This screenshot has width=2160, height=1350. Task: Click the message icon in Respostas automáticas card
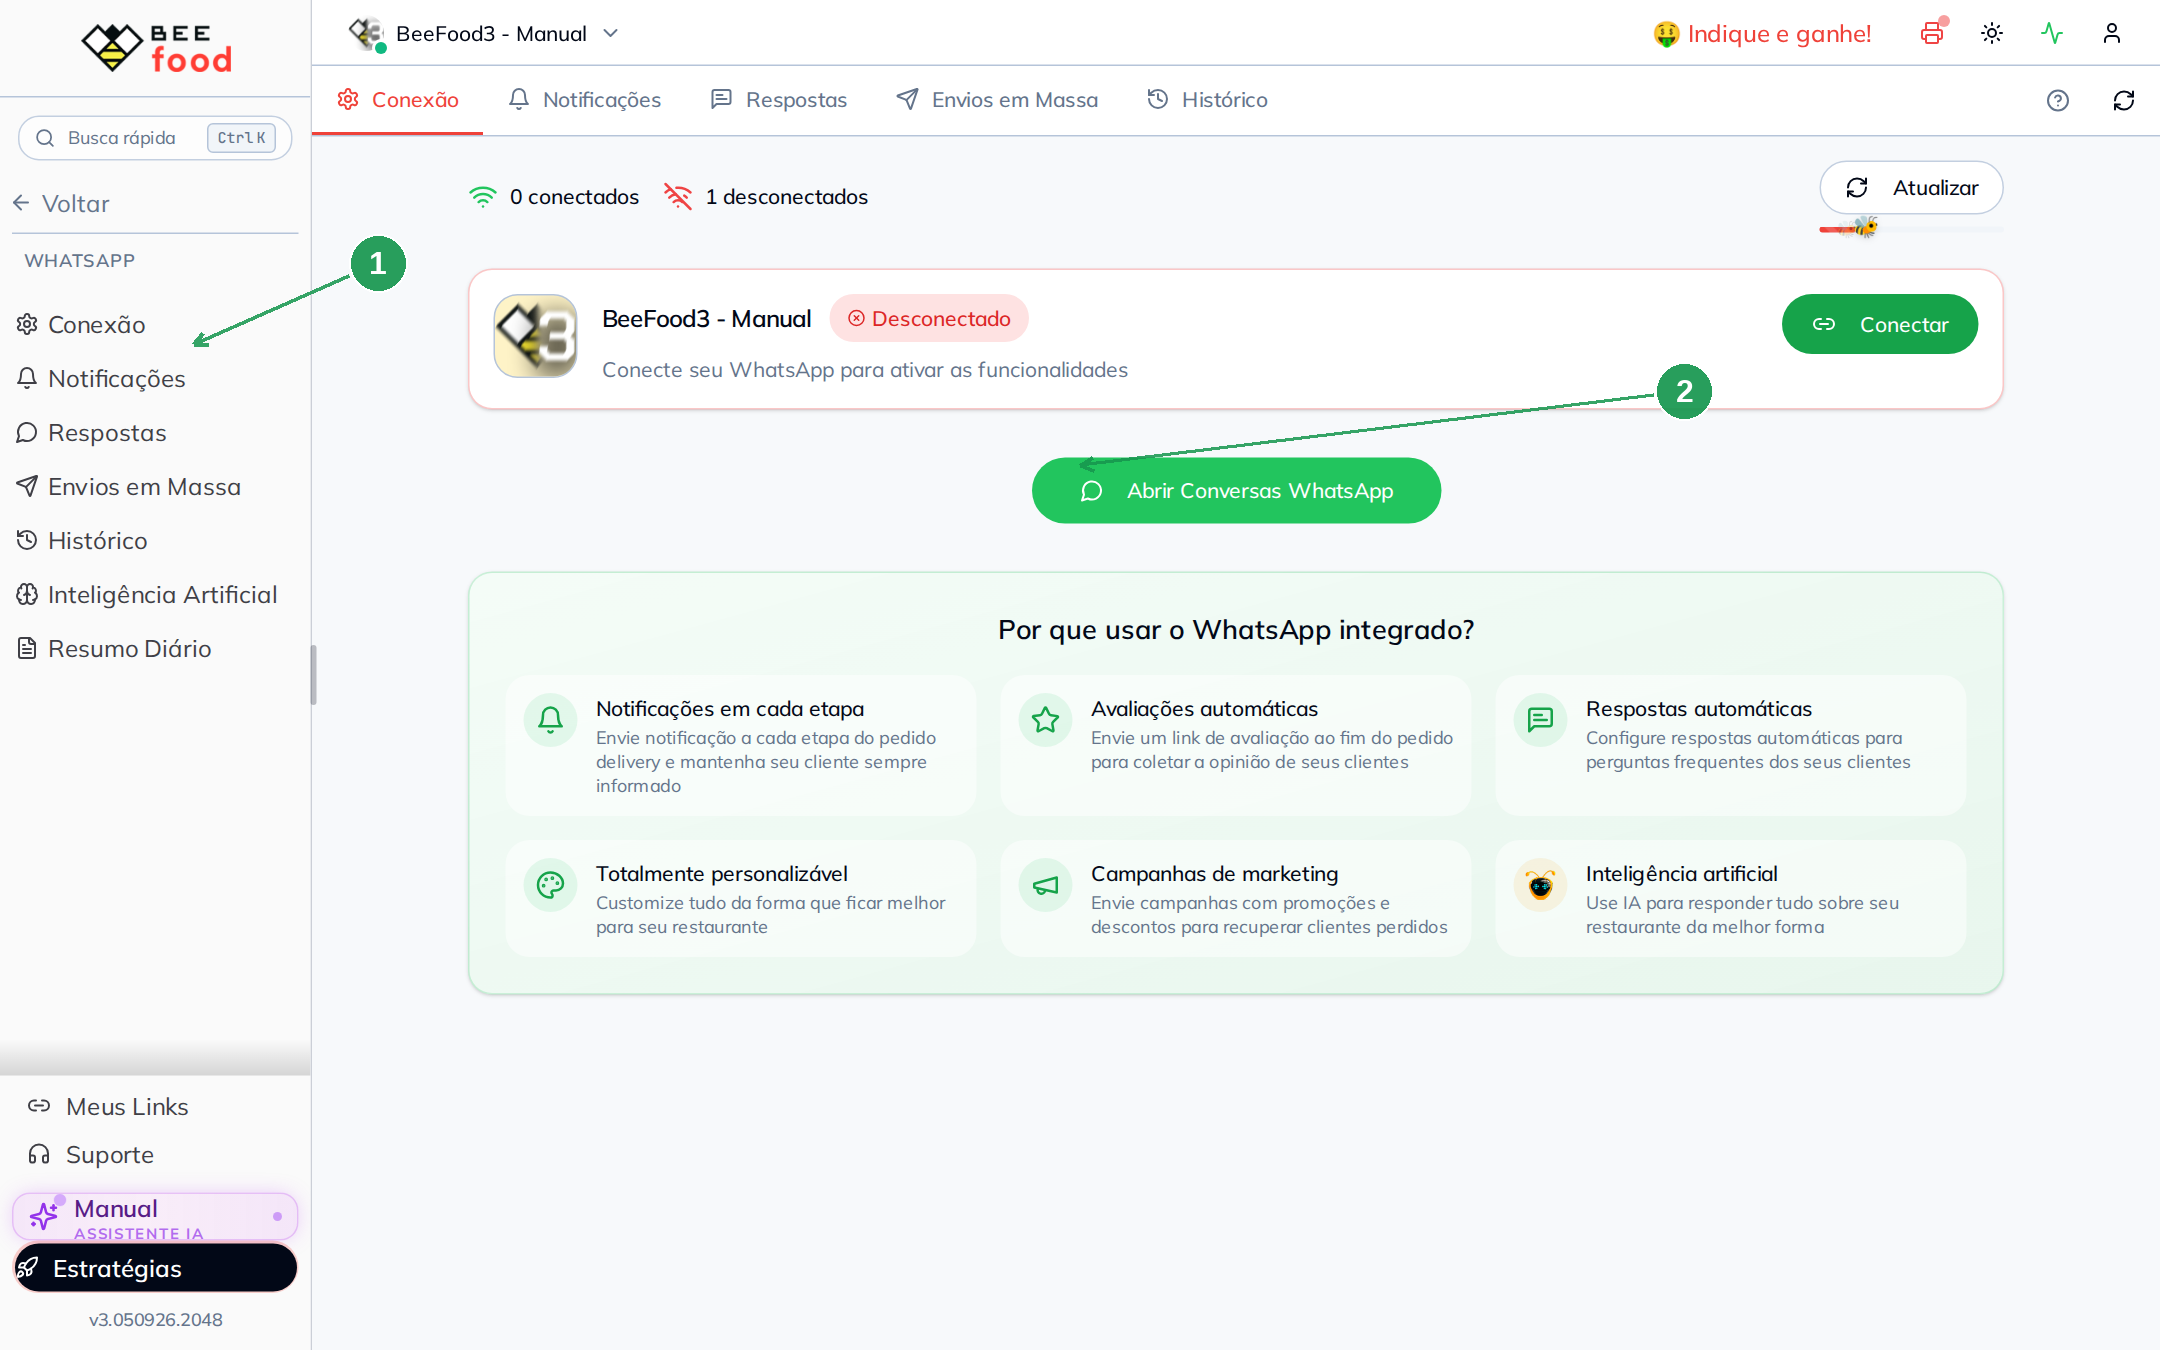coord(1540,720)
